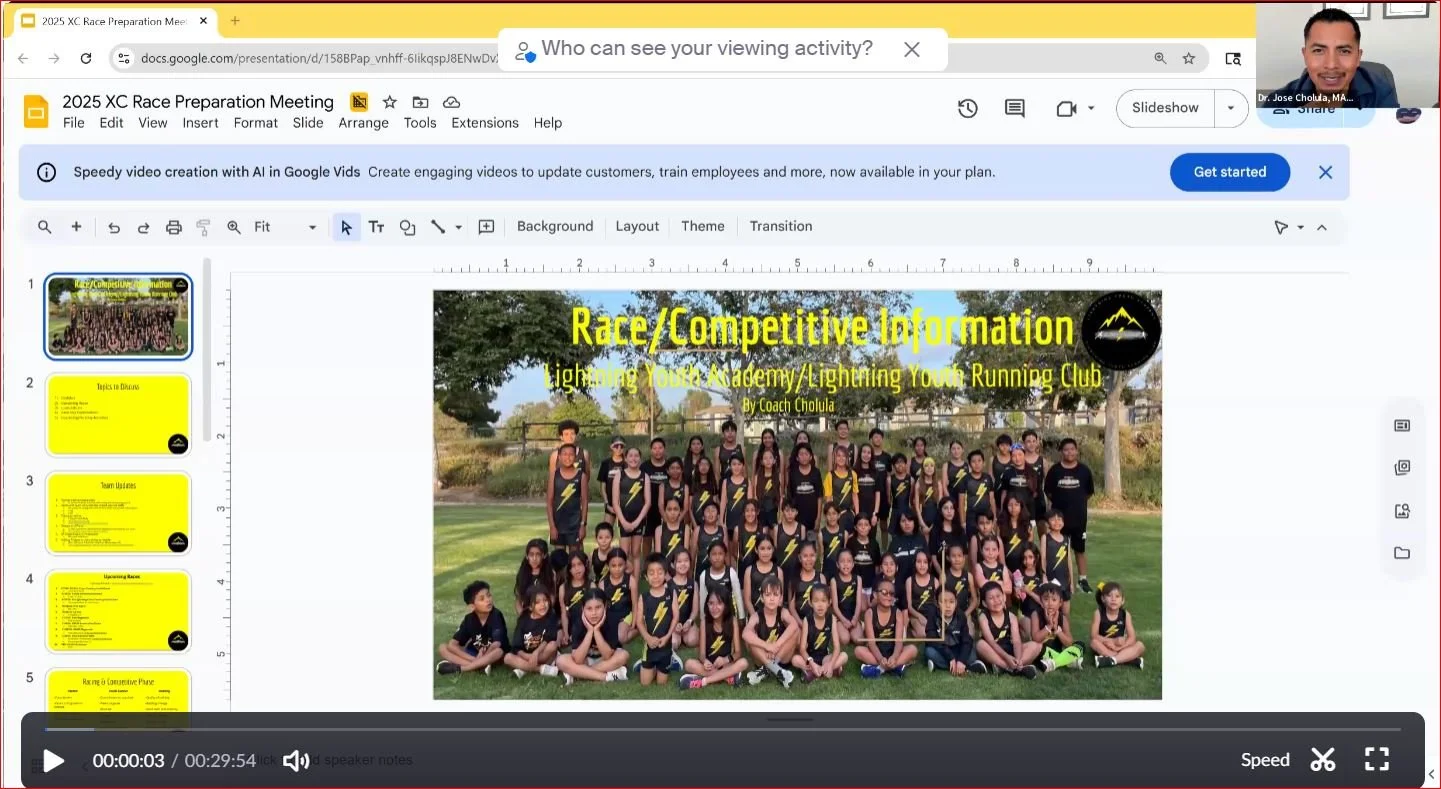The width and height of the screenshot is (1441, 789).
Task: Open version history clock icon
Action: (x=968, y=108)
